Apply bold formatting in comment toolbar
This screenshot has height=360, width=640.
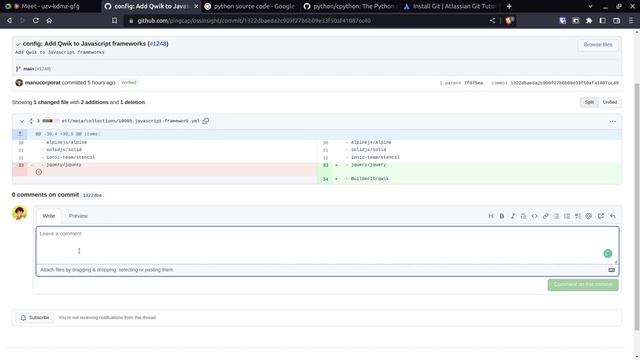click(502, 216)
